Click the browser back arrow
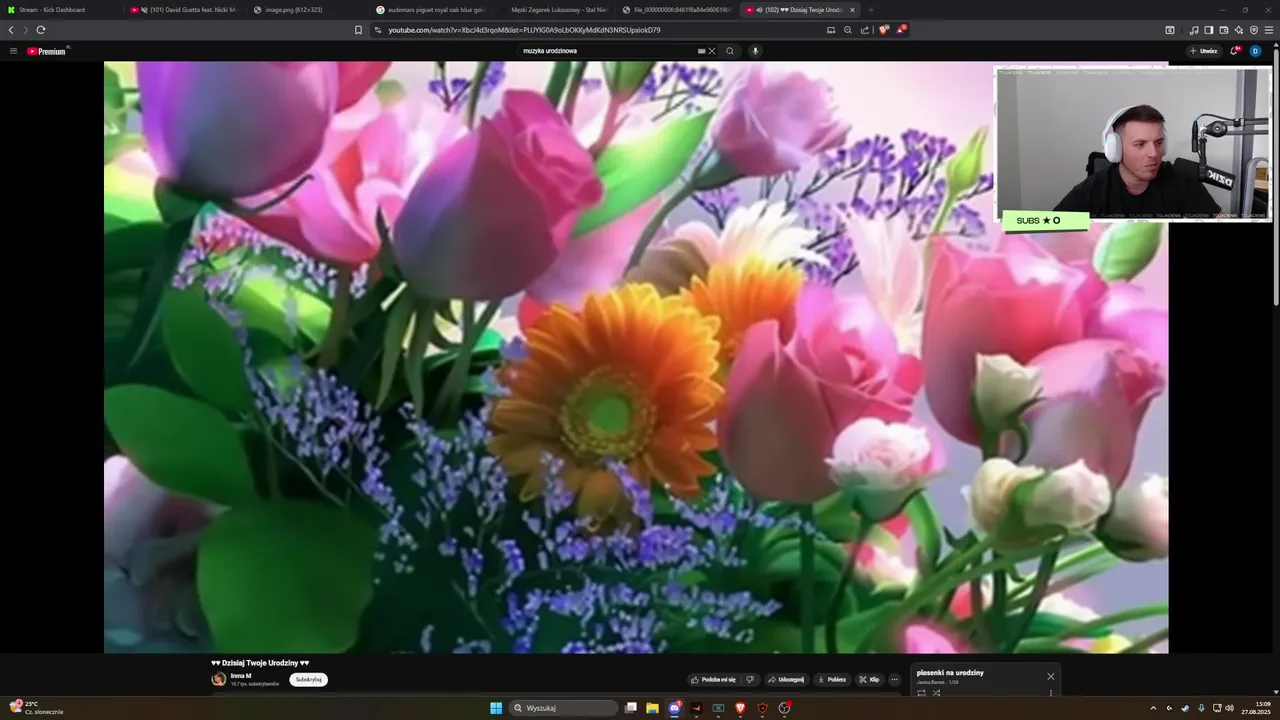 tap(11, 30)
